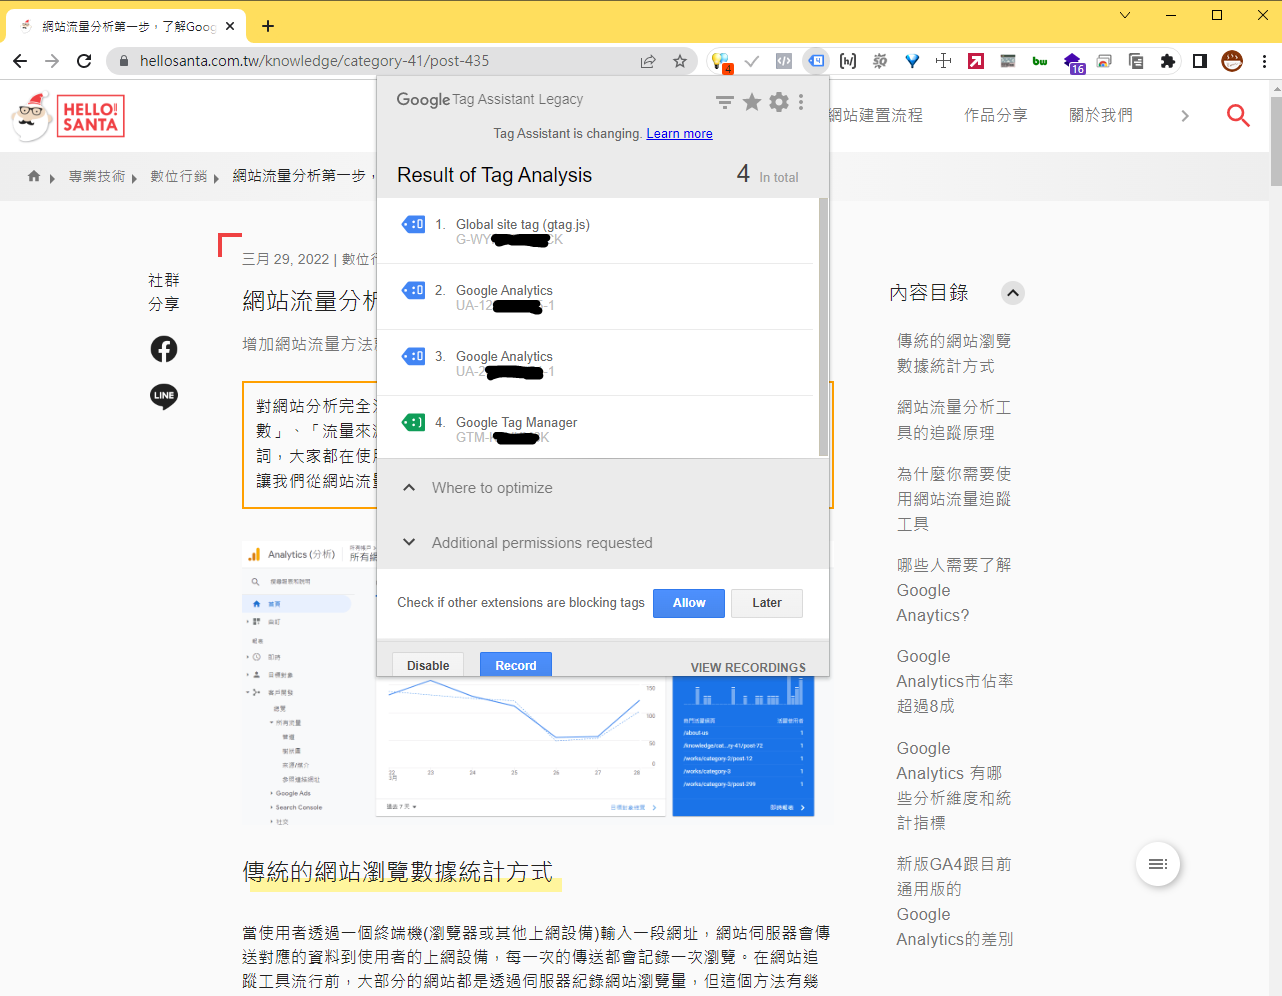The width and height of the screenshot is (1282, 996).
Task: Open the floating list menu button
Action: point(1158,864)
